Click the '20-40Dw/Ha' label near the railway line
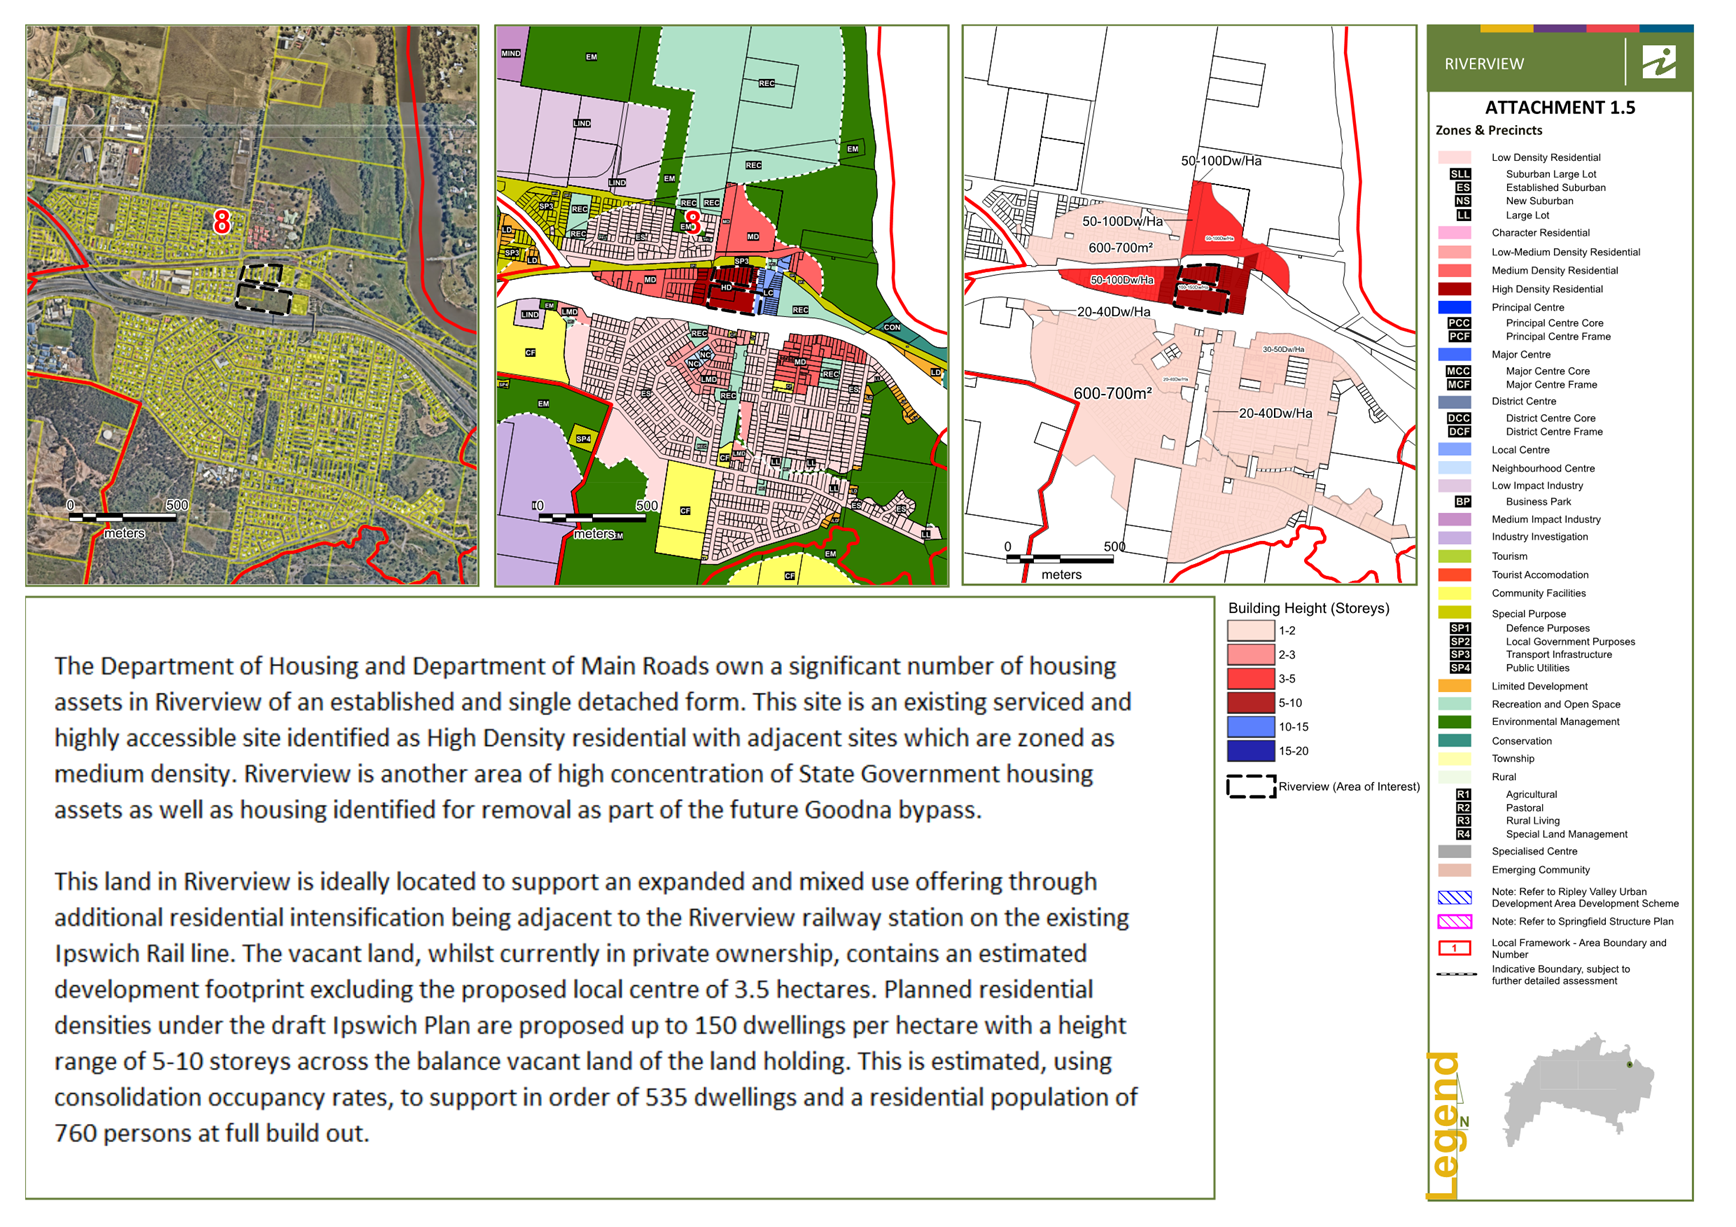This screenshot has width=1736, height=1227. coord(1114,312)
